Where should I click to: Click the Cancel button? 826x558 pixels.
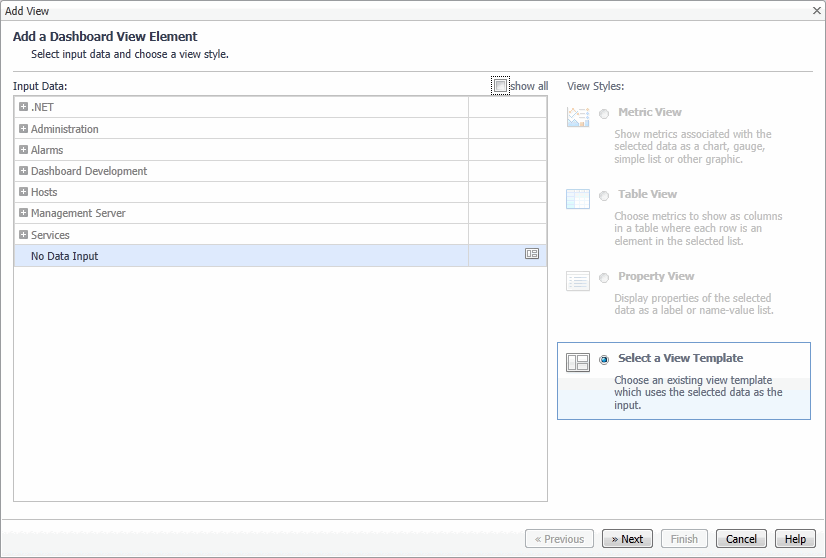pos(741,539)
